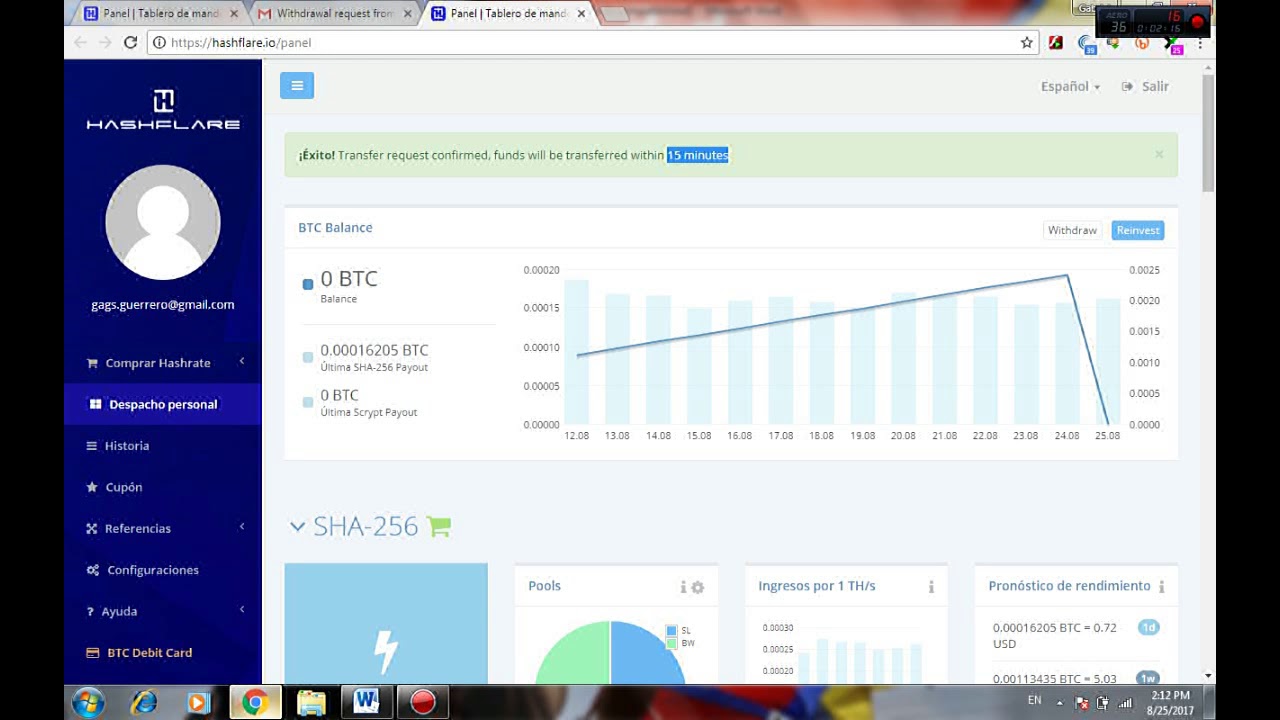
Task: Click the 24.08 data point on chart
Action: [1067, 275]
